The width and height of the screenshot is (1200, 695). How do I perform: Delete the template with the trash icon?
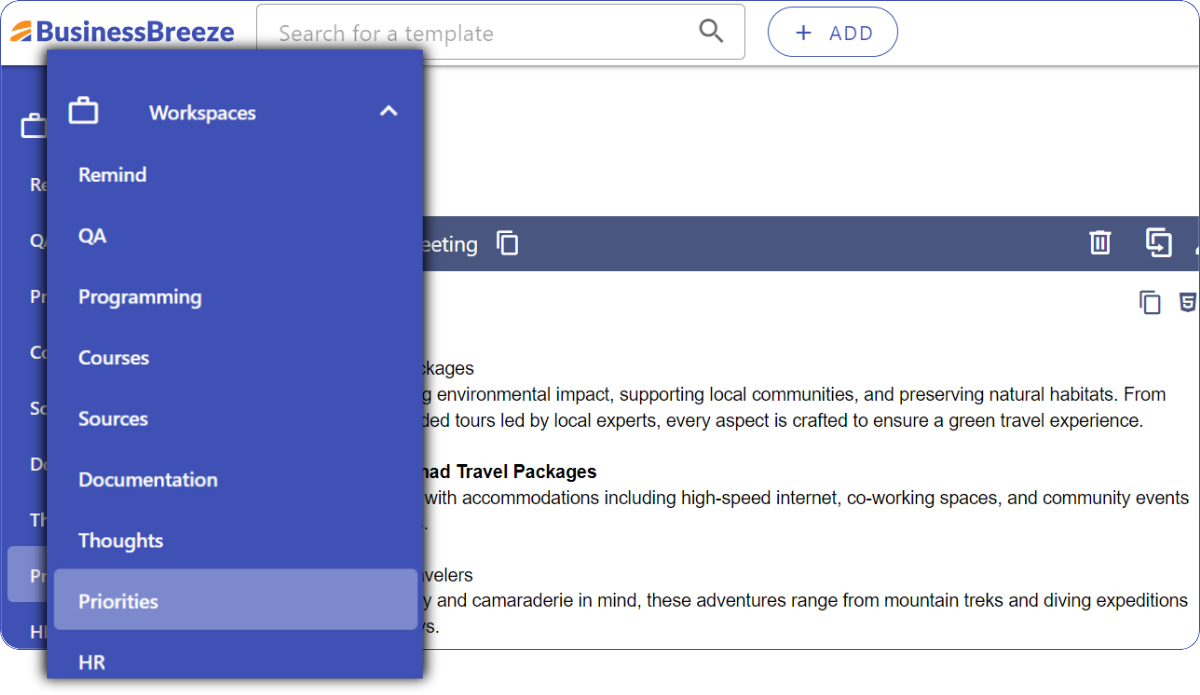pos(1100,242)
